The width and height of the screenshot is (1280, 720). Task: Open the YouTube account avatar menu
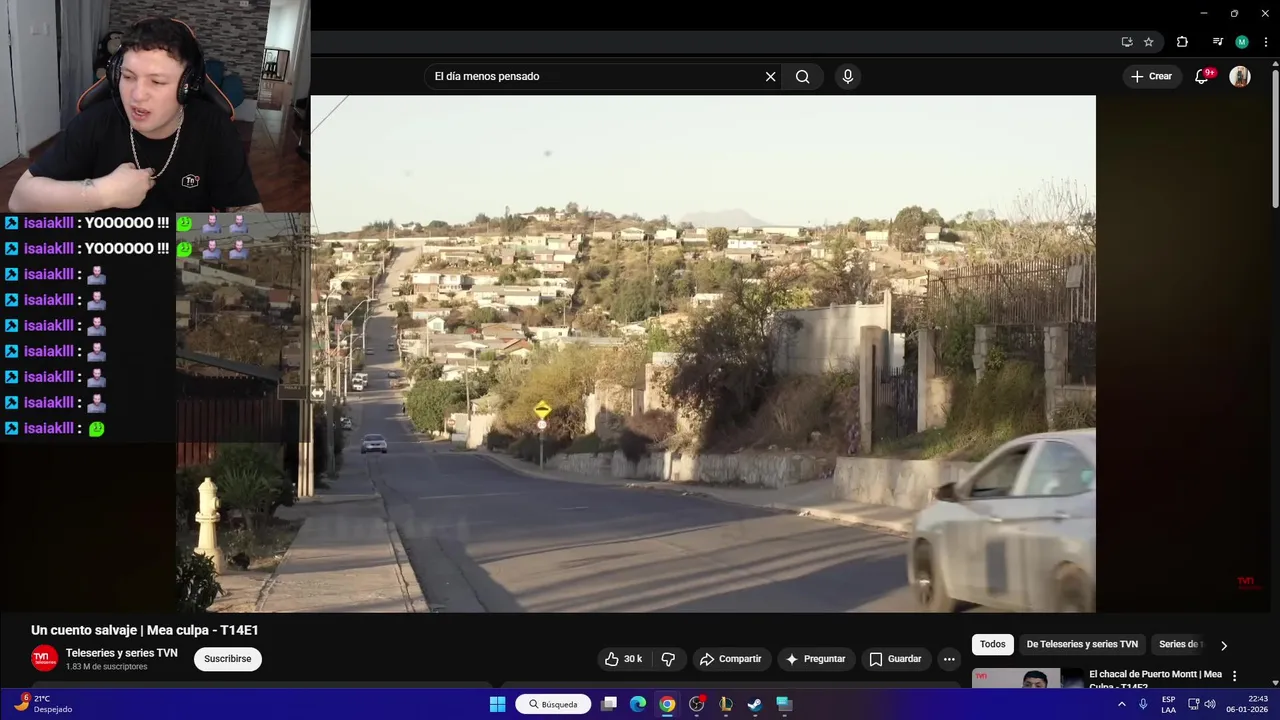point(1240,76)
